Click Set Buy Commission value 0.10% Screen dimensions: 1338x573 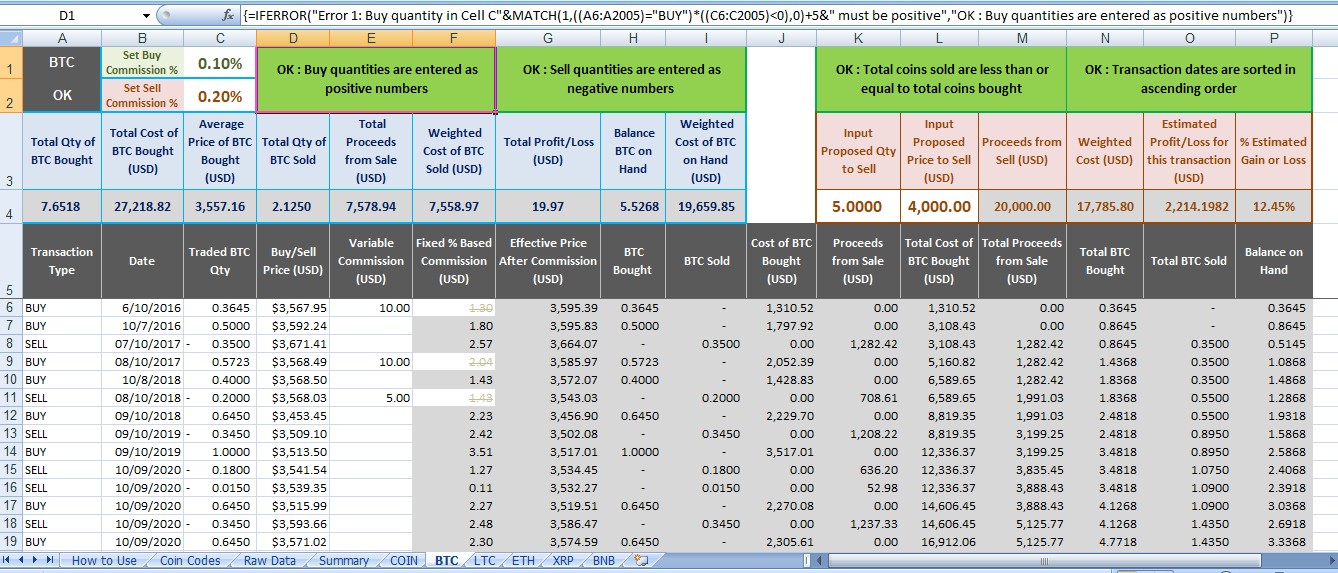(x=220, y=63)
